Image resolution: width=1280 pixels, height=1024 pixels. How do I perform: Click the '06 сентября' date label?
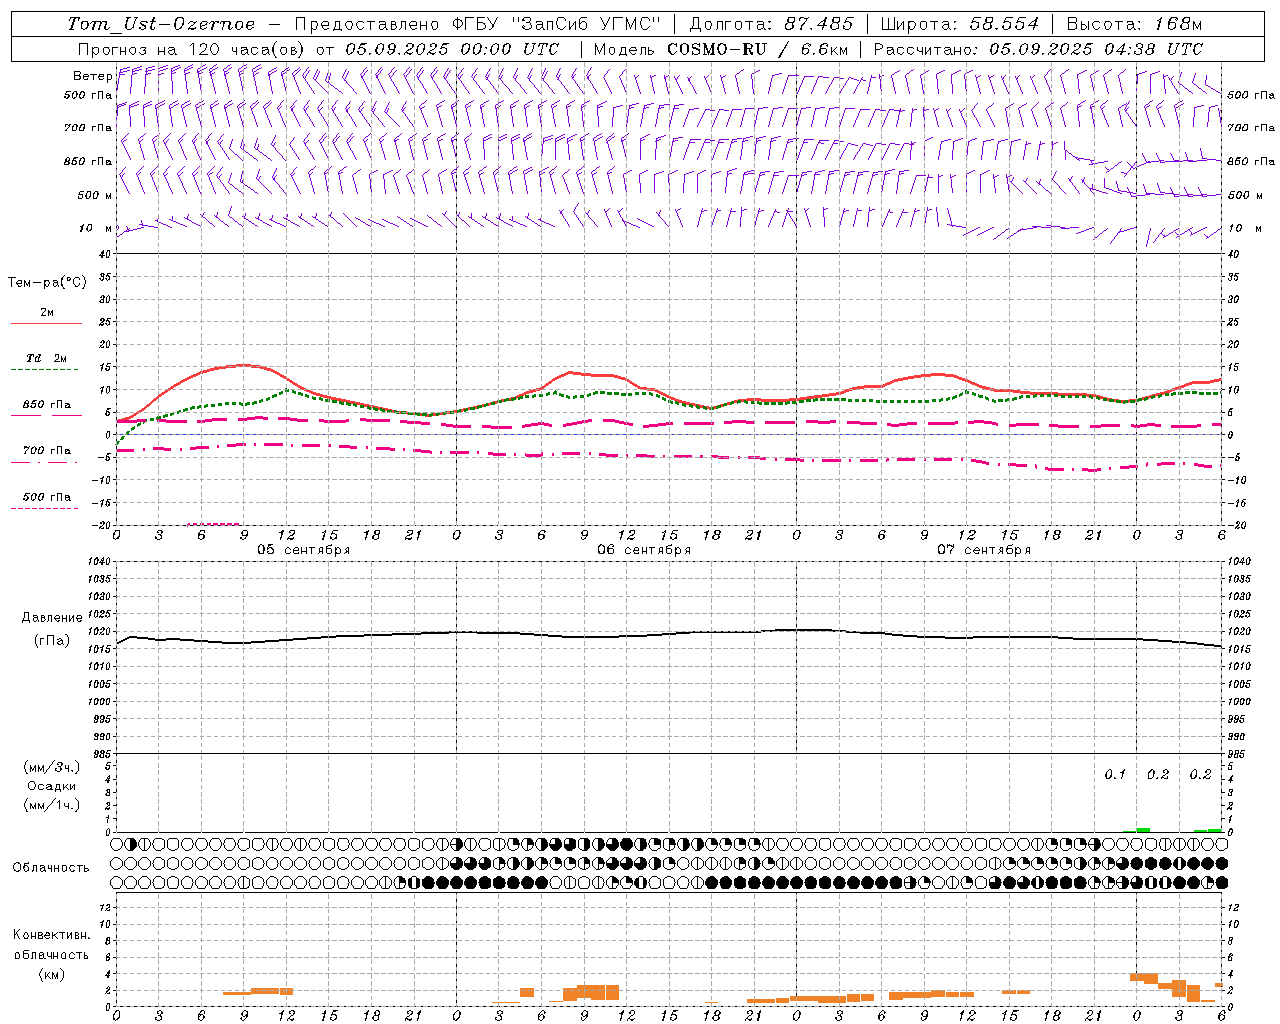click(644, 550)
